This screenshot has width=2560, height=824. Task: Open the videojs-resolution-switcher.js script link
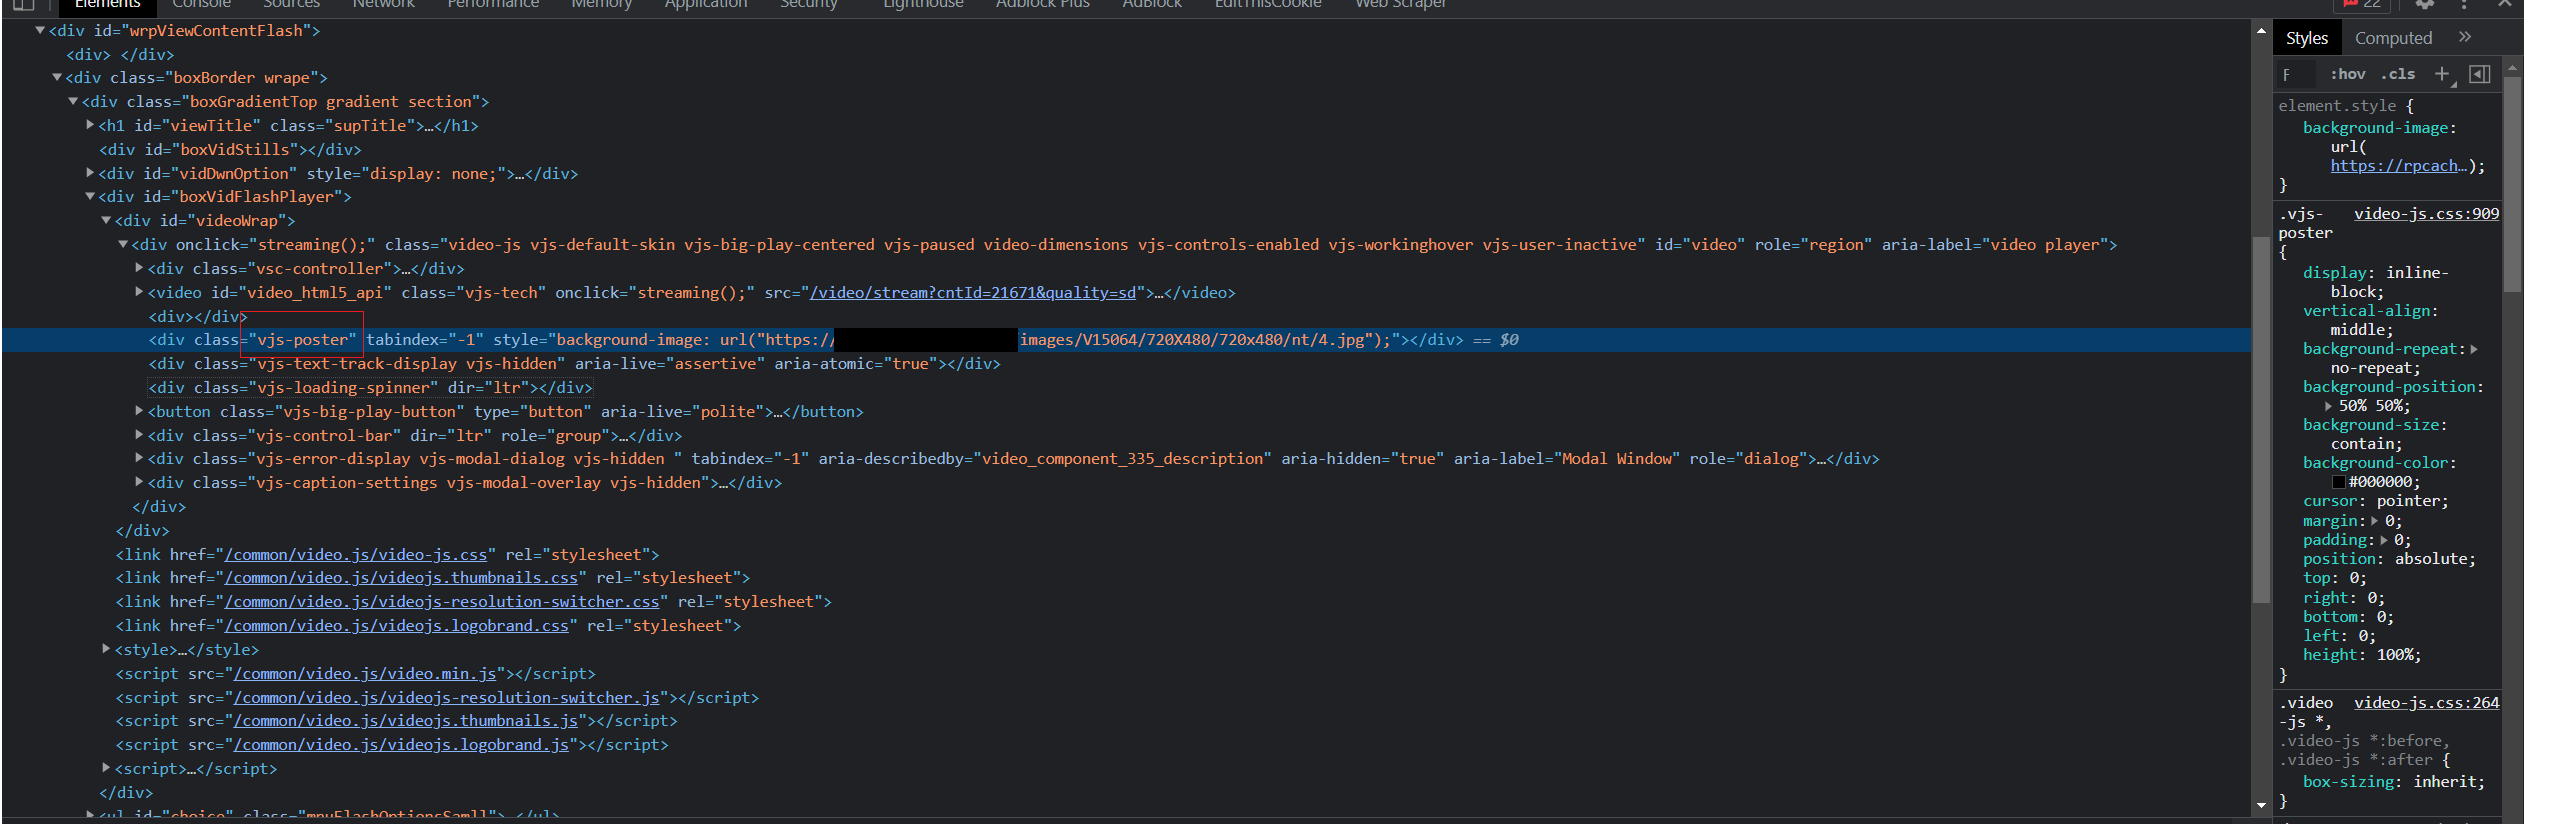coord(447,698)
